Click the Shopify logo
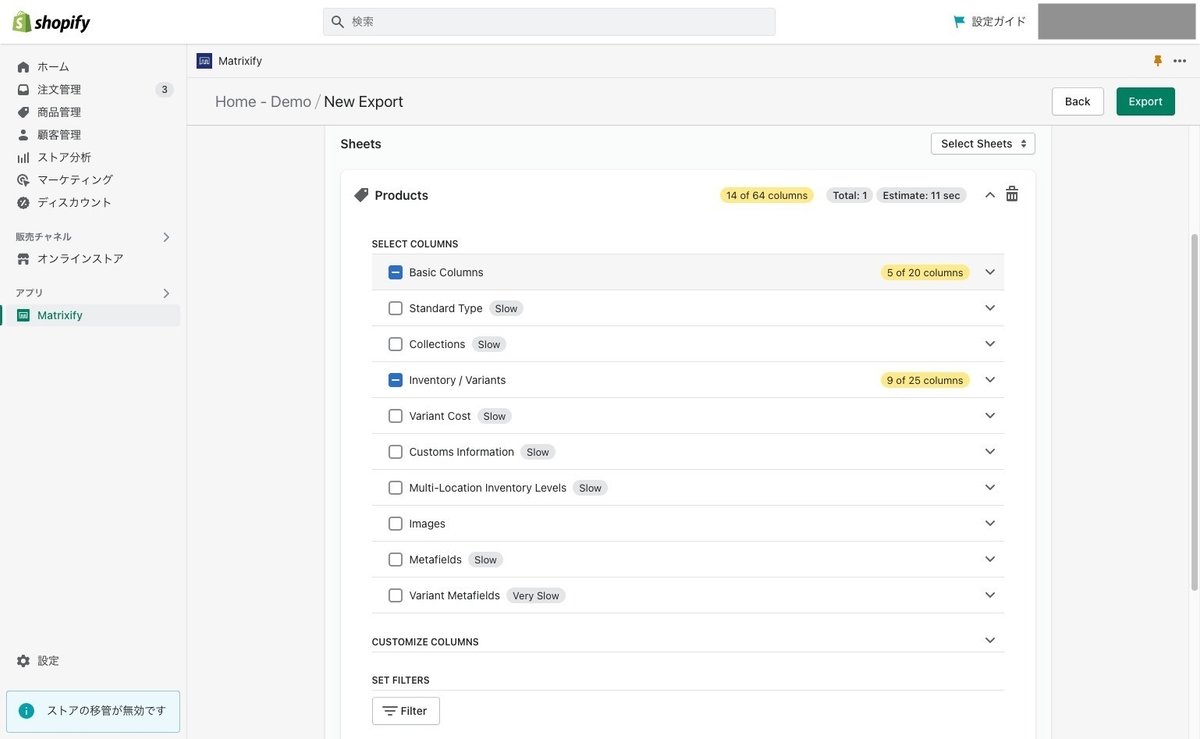 (x=50, y=19)
